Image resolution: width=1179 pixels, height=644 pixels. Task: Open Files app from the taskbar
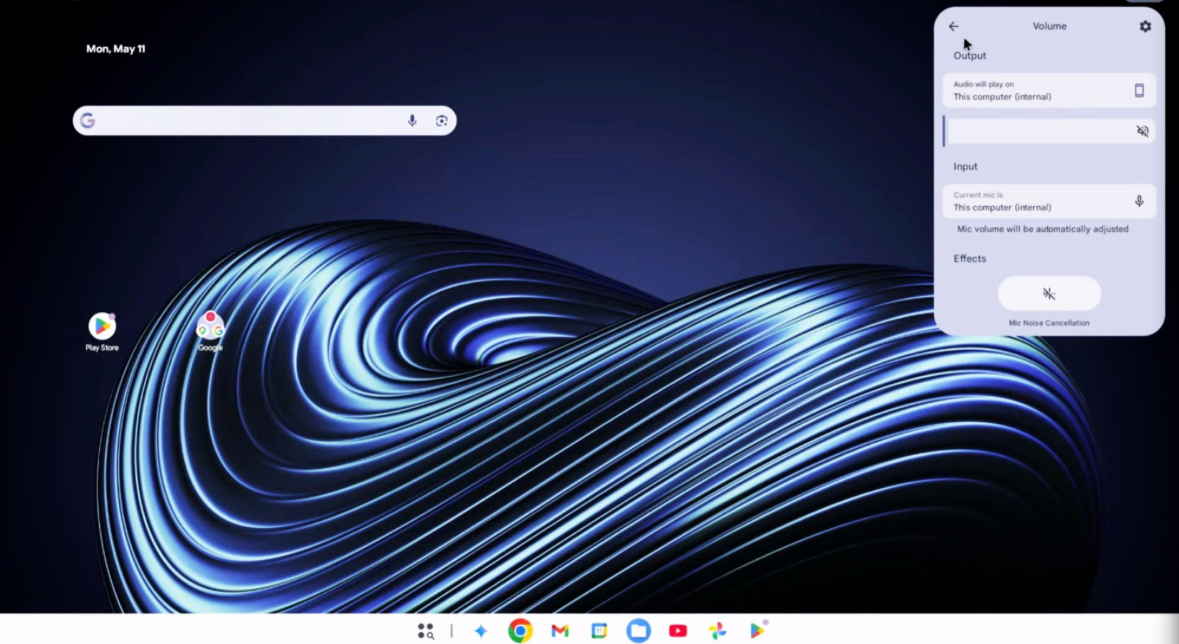click(x=638, y=630)
